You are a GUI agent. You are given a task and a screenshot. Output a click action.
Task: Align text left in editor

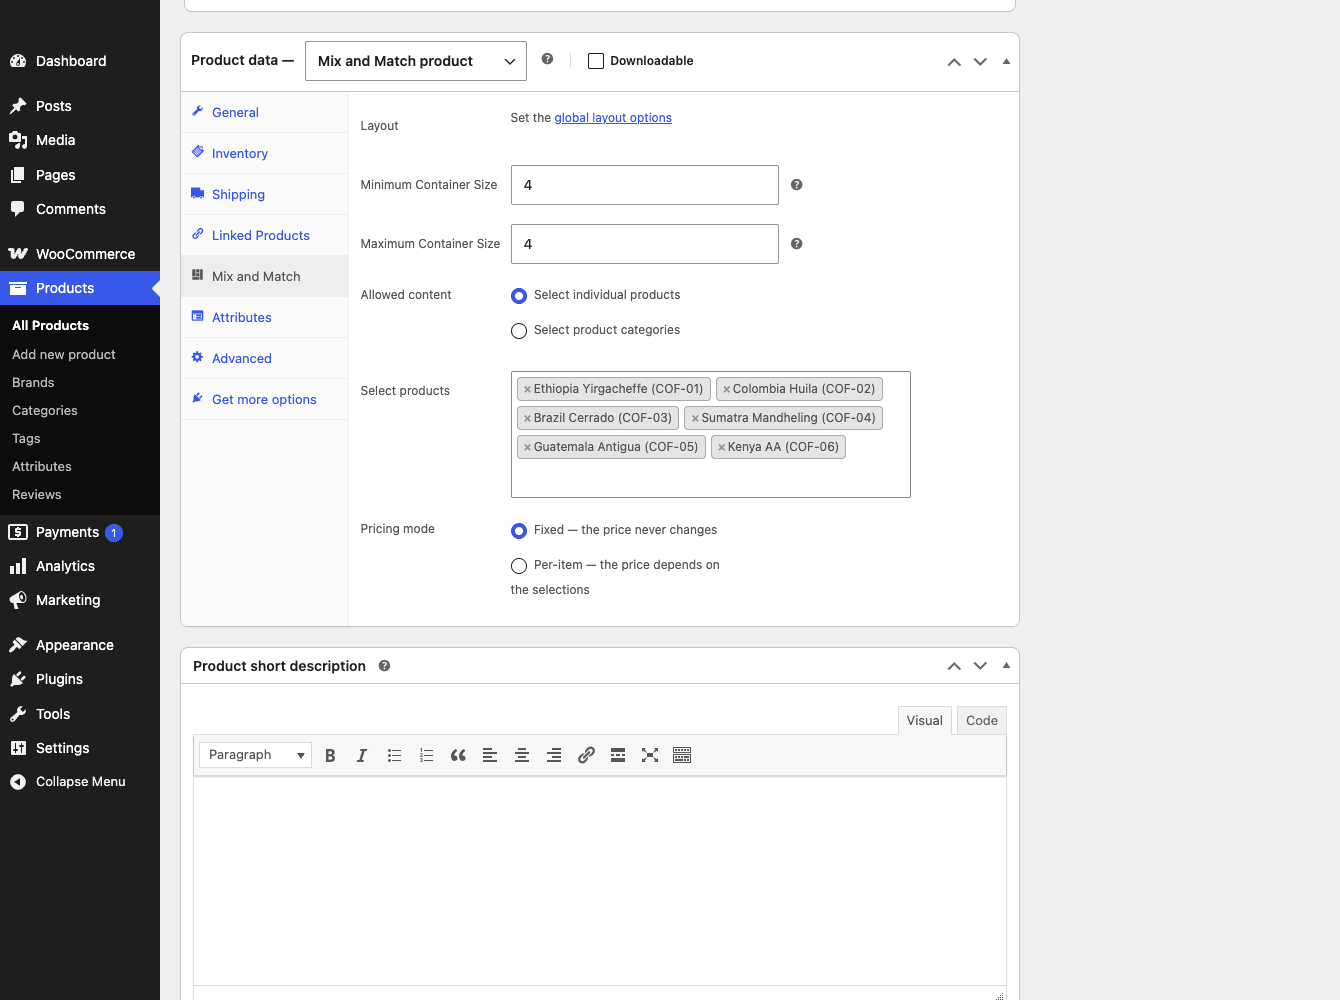coord(490,755)
